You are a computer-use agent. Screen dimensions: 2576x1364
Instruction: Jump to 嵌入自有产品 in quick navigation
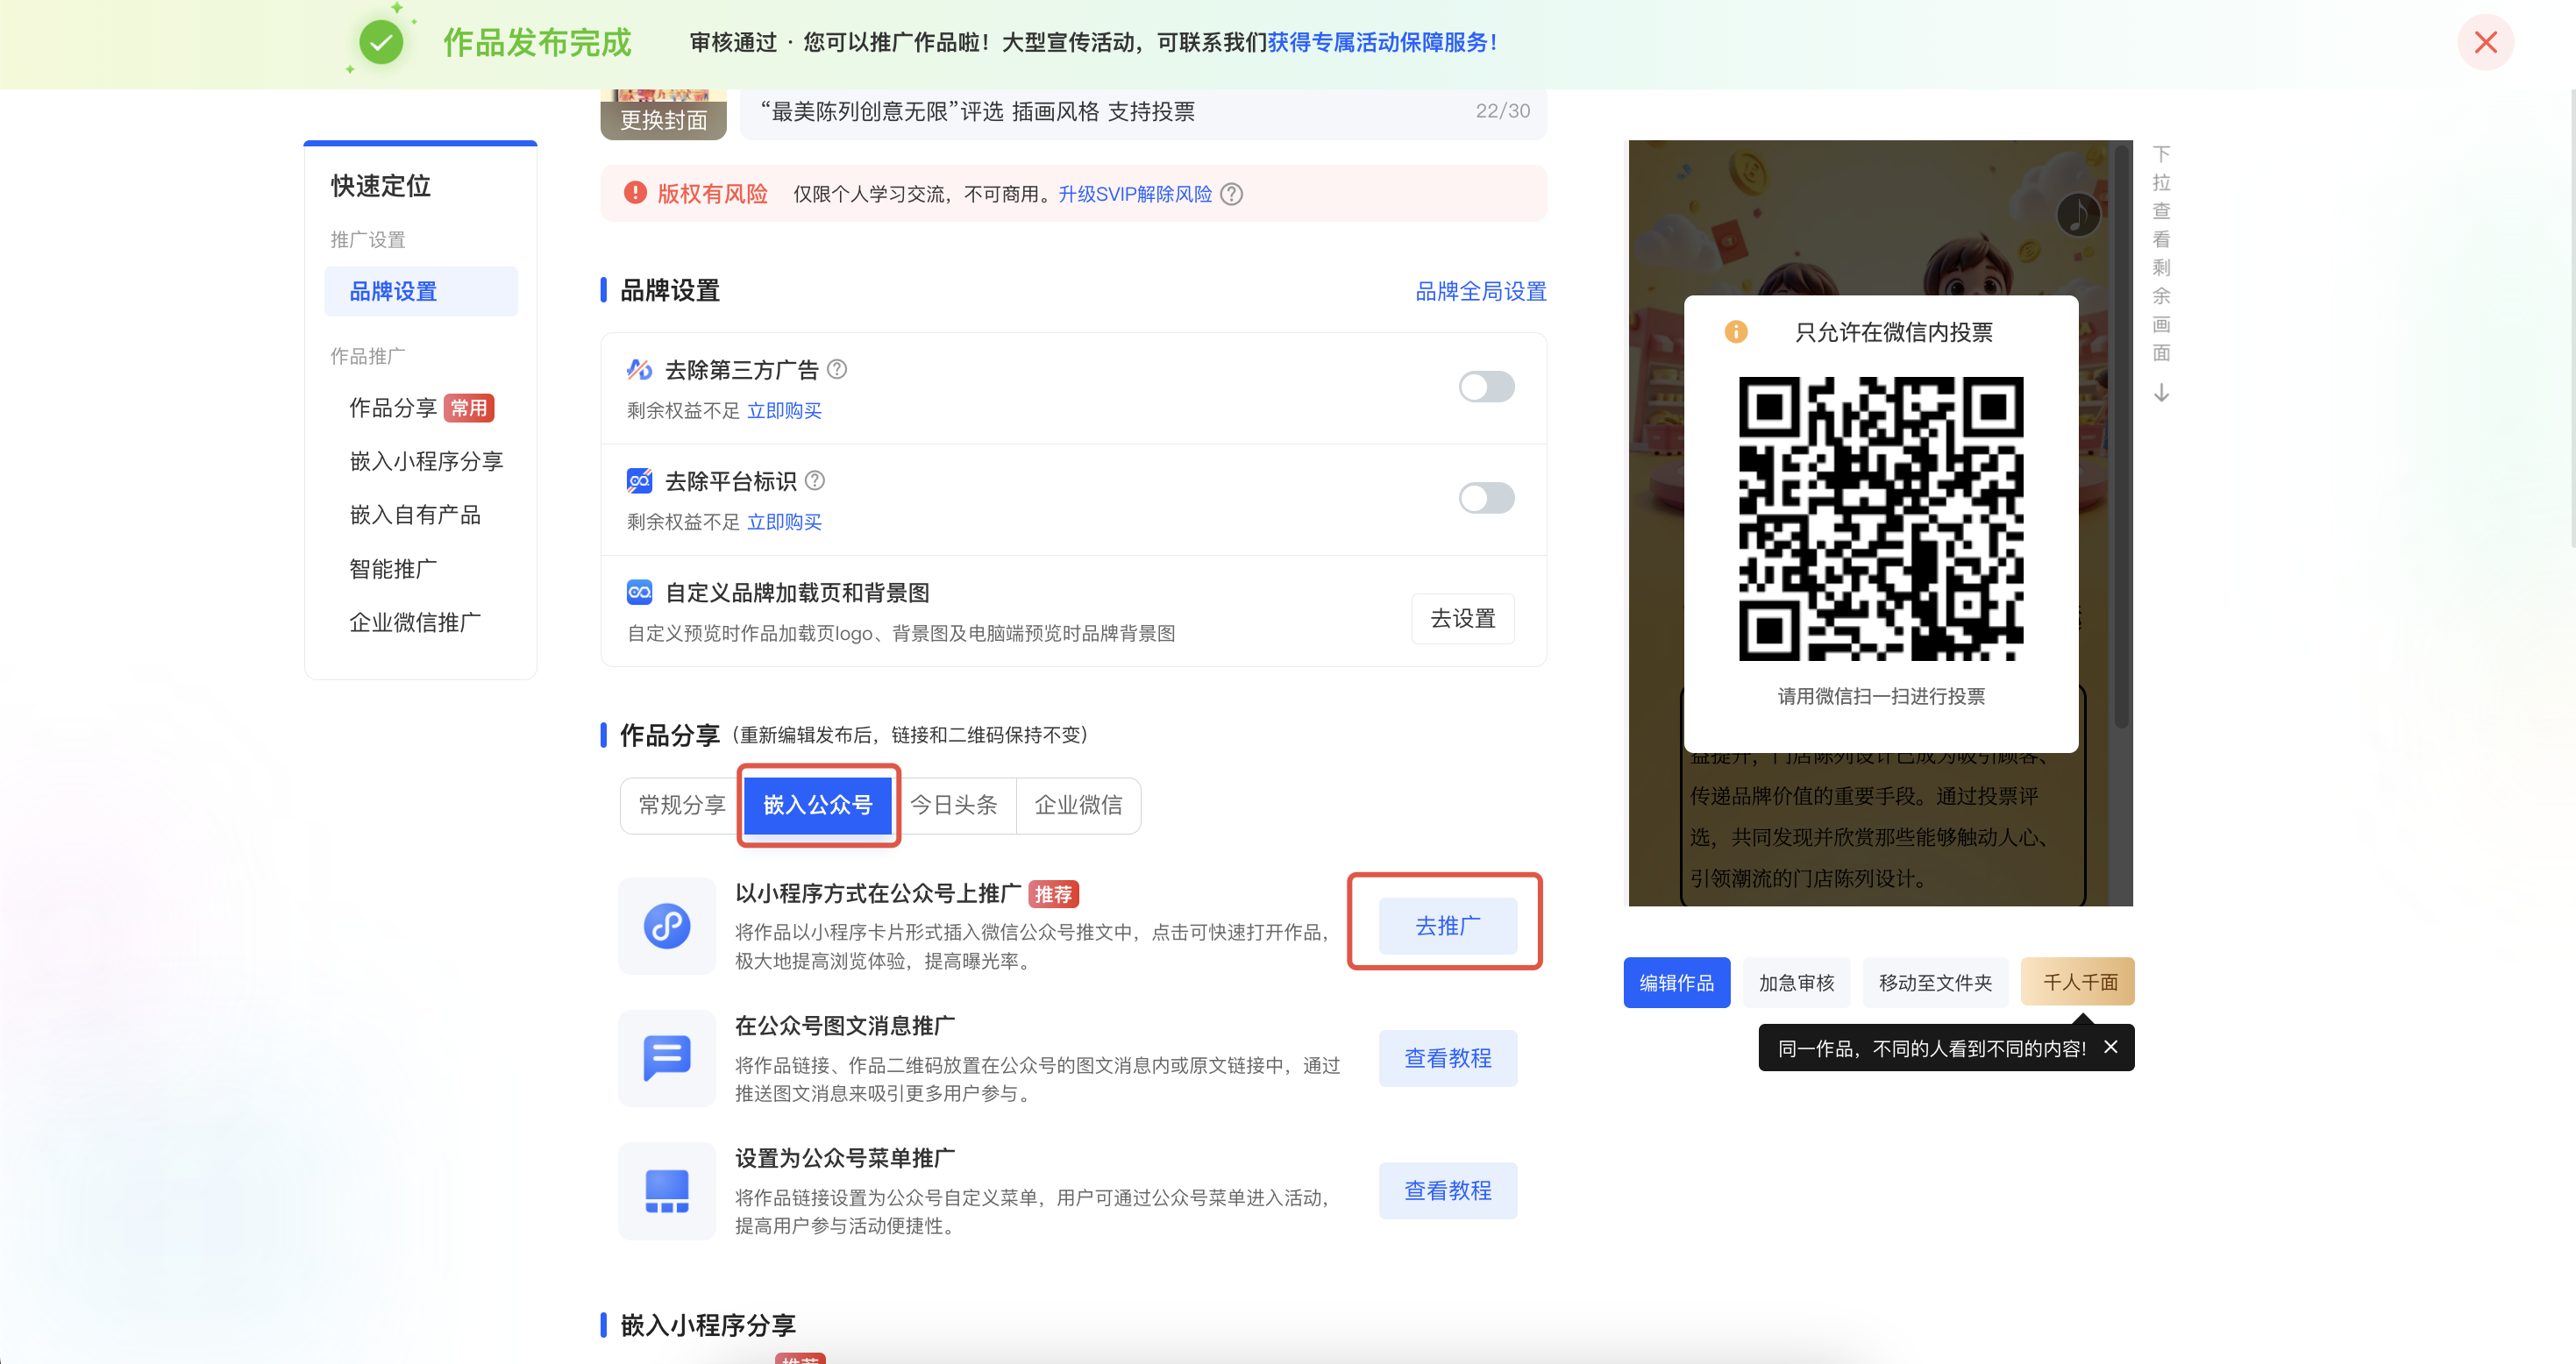tap(415, 515)
